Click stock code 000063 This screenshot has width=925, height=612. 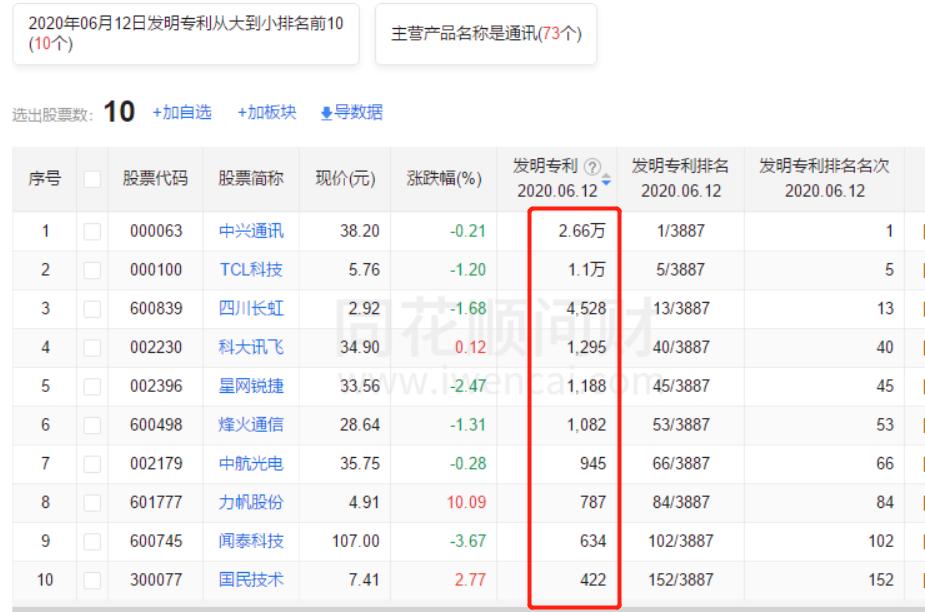[156, 231]
